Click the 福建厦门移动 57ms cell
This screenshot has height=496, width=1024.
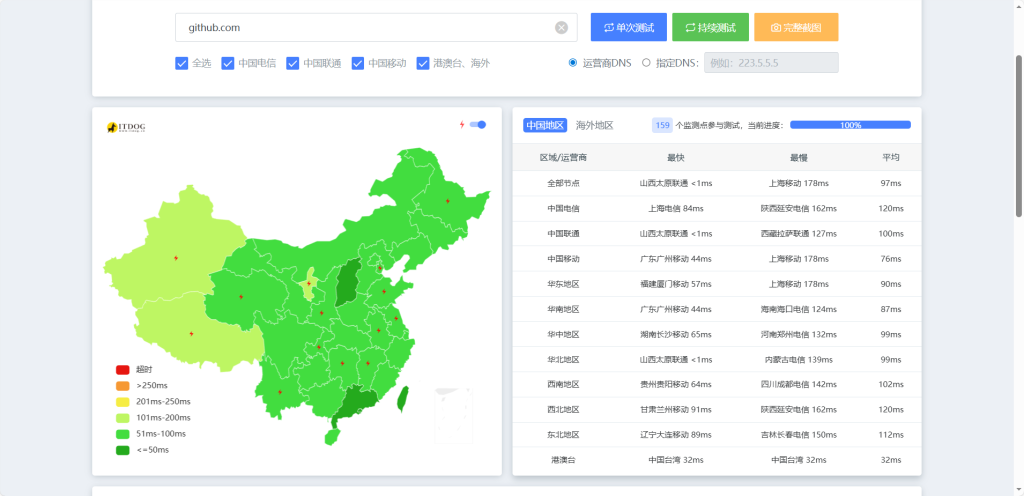click(x=676, y=284)
